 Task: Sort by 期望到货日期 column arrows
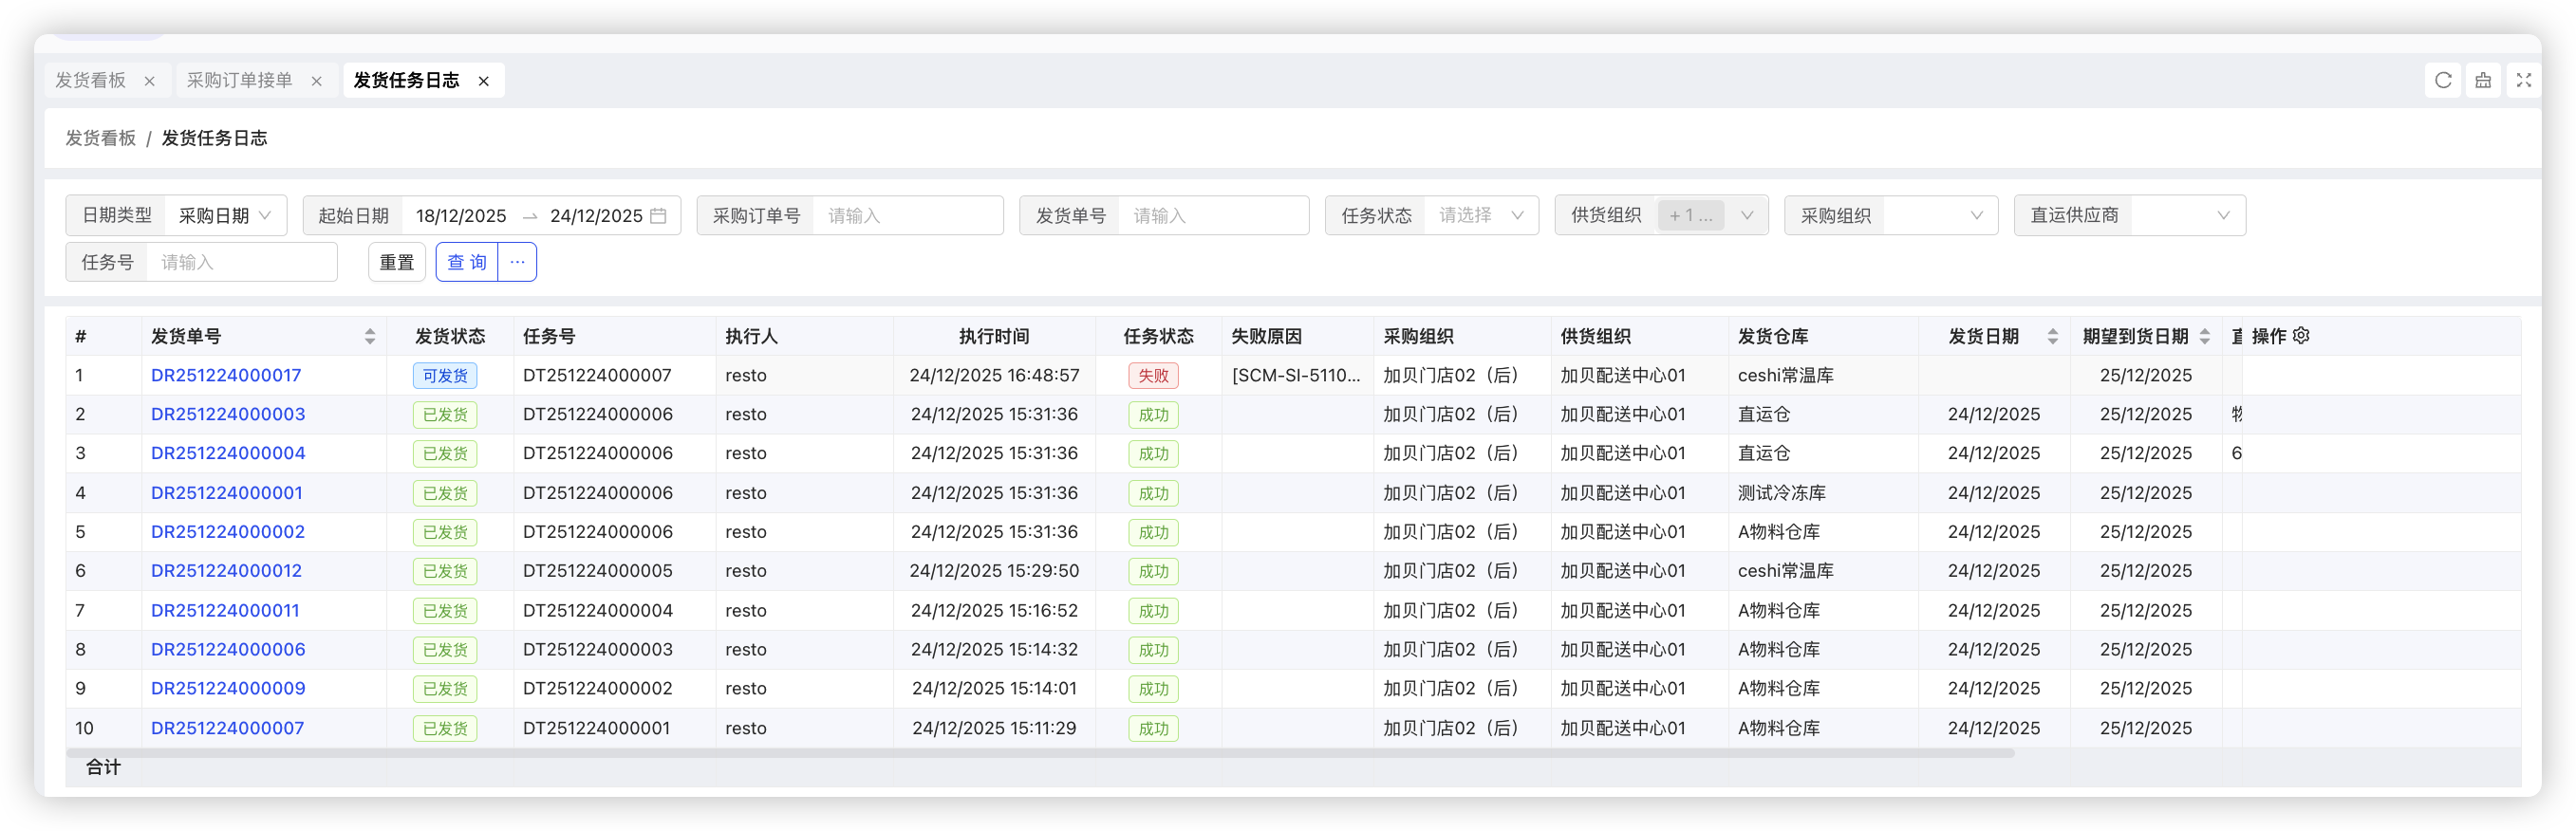click(x=2205, y=337)
